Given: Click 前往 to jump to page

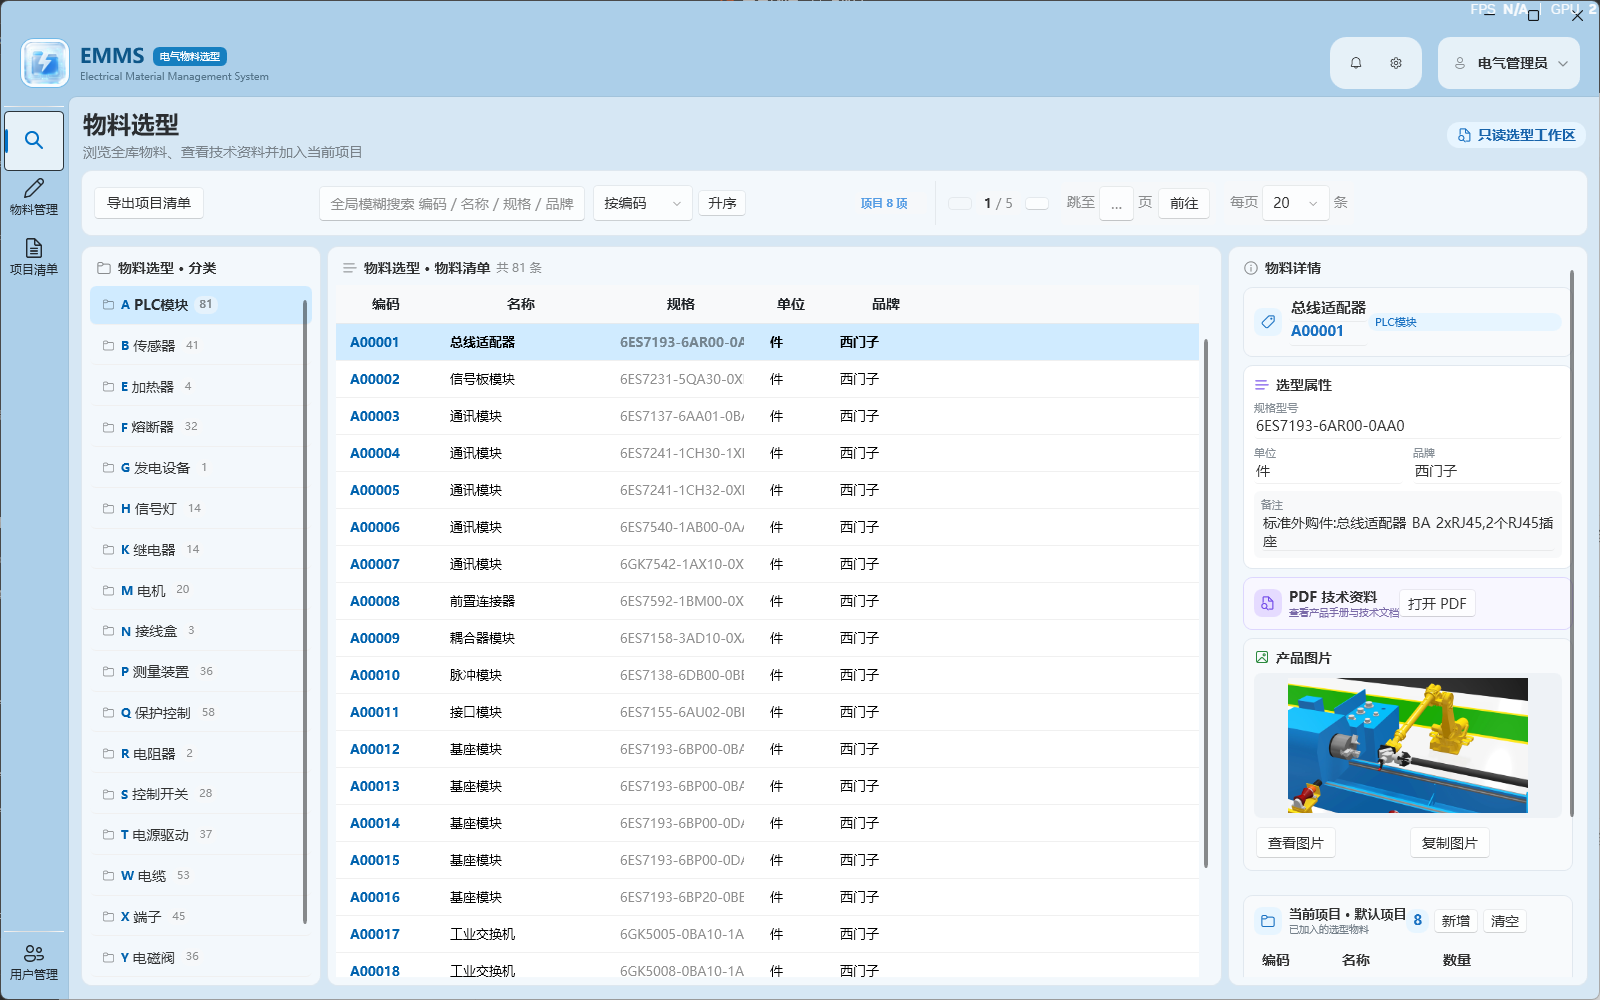Looking at the screenshot, I should 1184,203.
